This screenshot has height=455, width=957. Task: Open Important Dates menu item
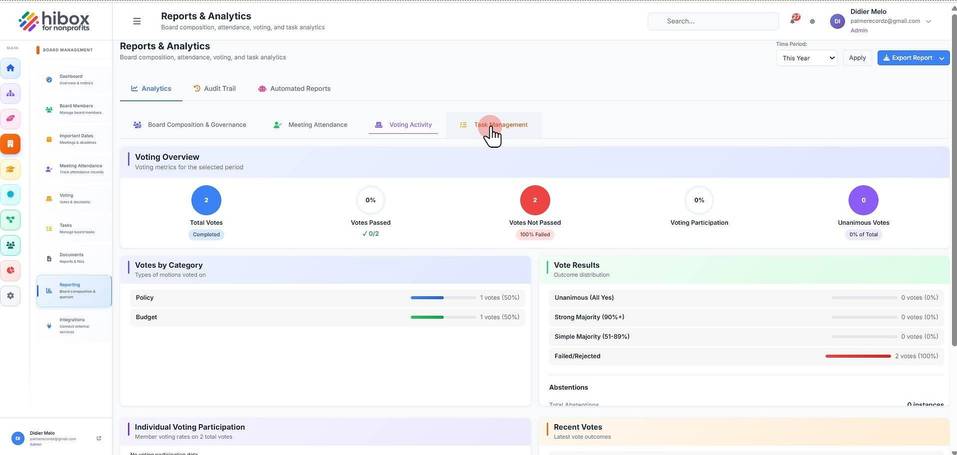[x=74, y=139]
